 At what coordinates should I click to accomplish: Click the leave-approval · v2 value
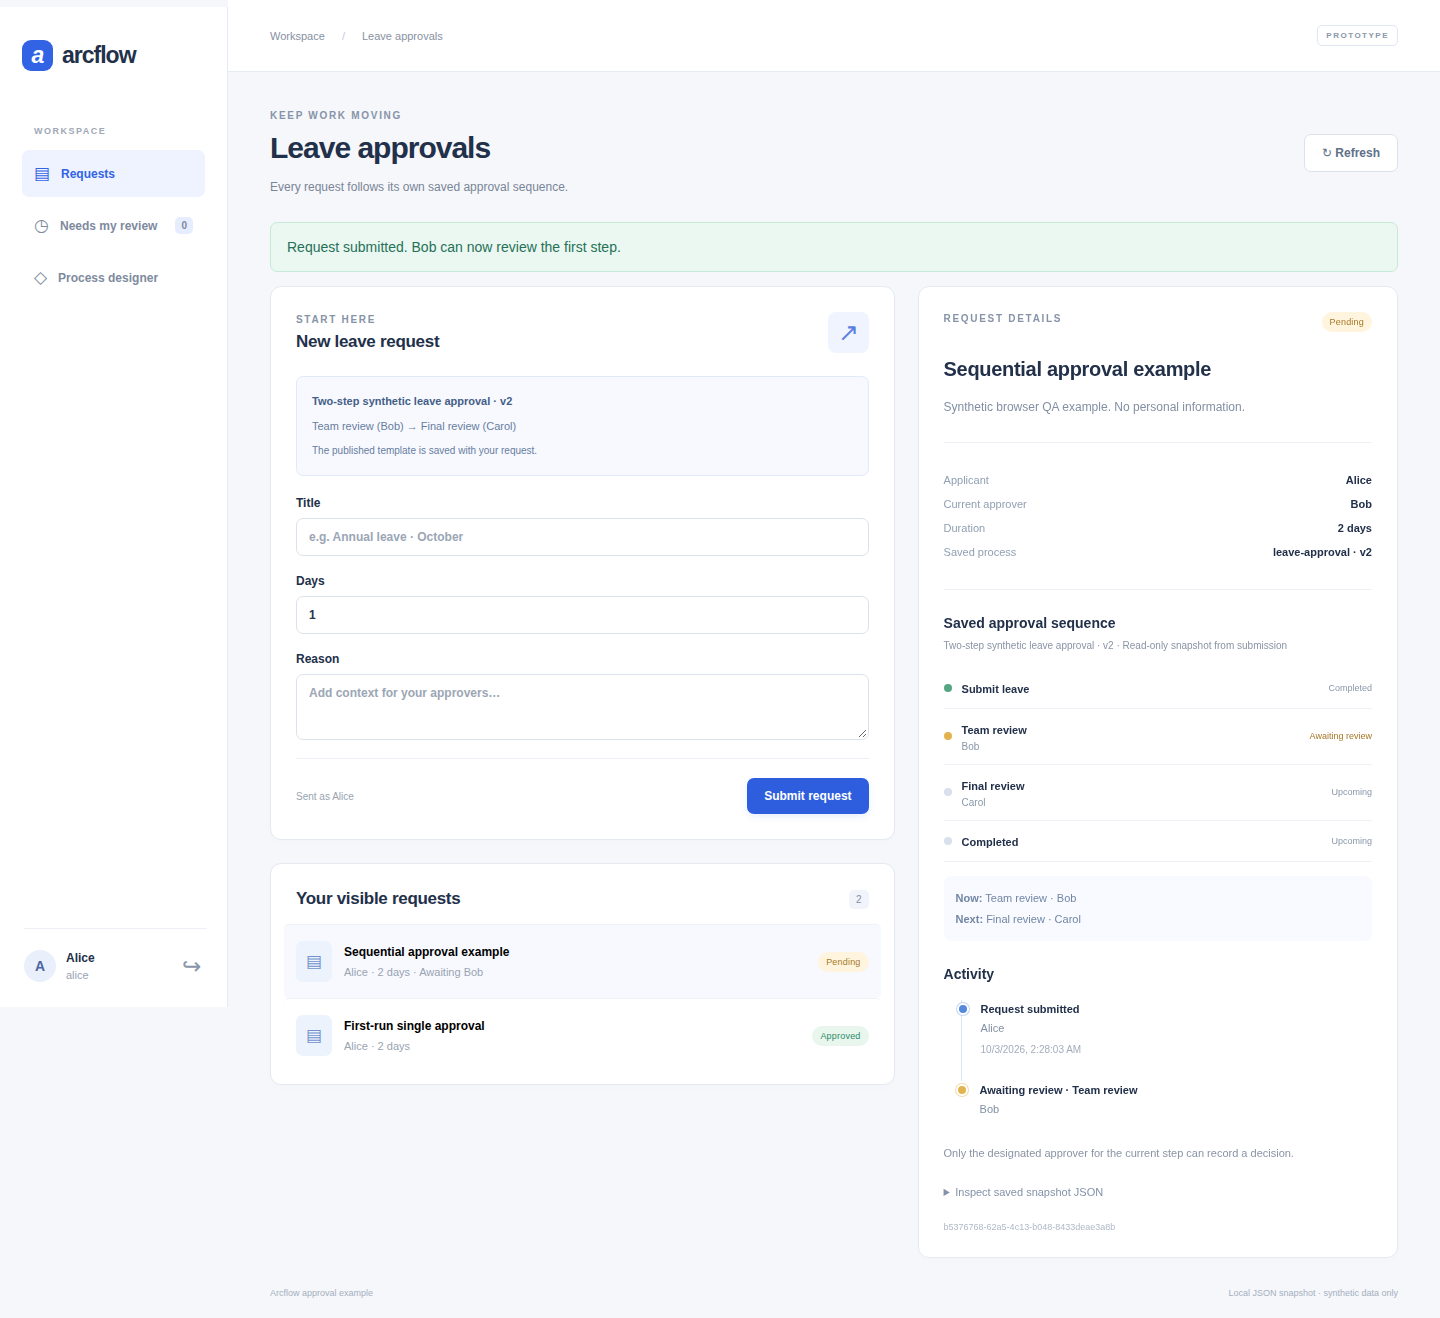[1322, 552]
